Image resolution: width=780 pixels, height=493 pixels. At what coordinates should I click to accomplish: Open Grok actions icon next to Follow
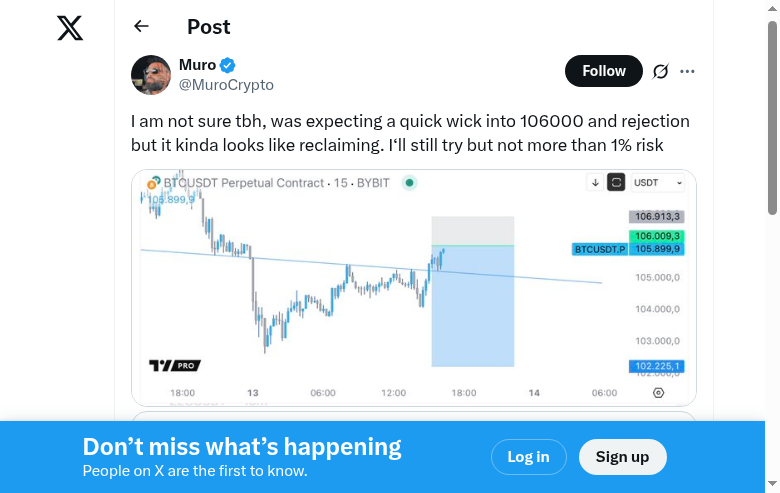tap(660, 71)
